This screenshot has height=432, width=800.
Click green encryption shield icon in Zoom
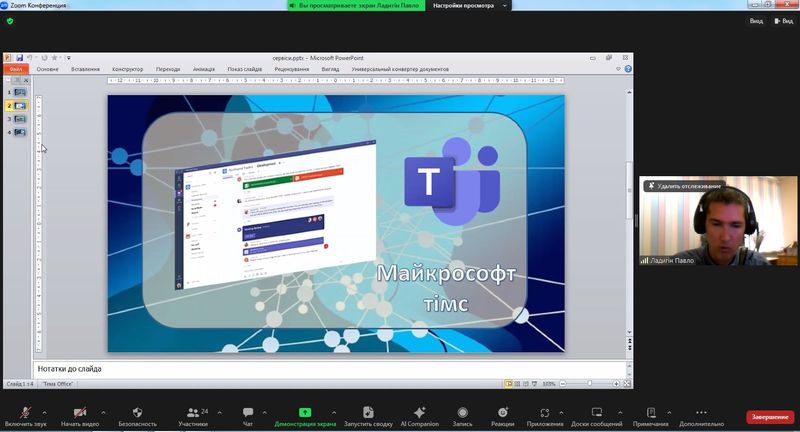tap(10, 21)
